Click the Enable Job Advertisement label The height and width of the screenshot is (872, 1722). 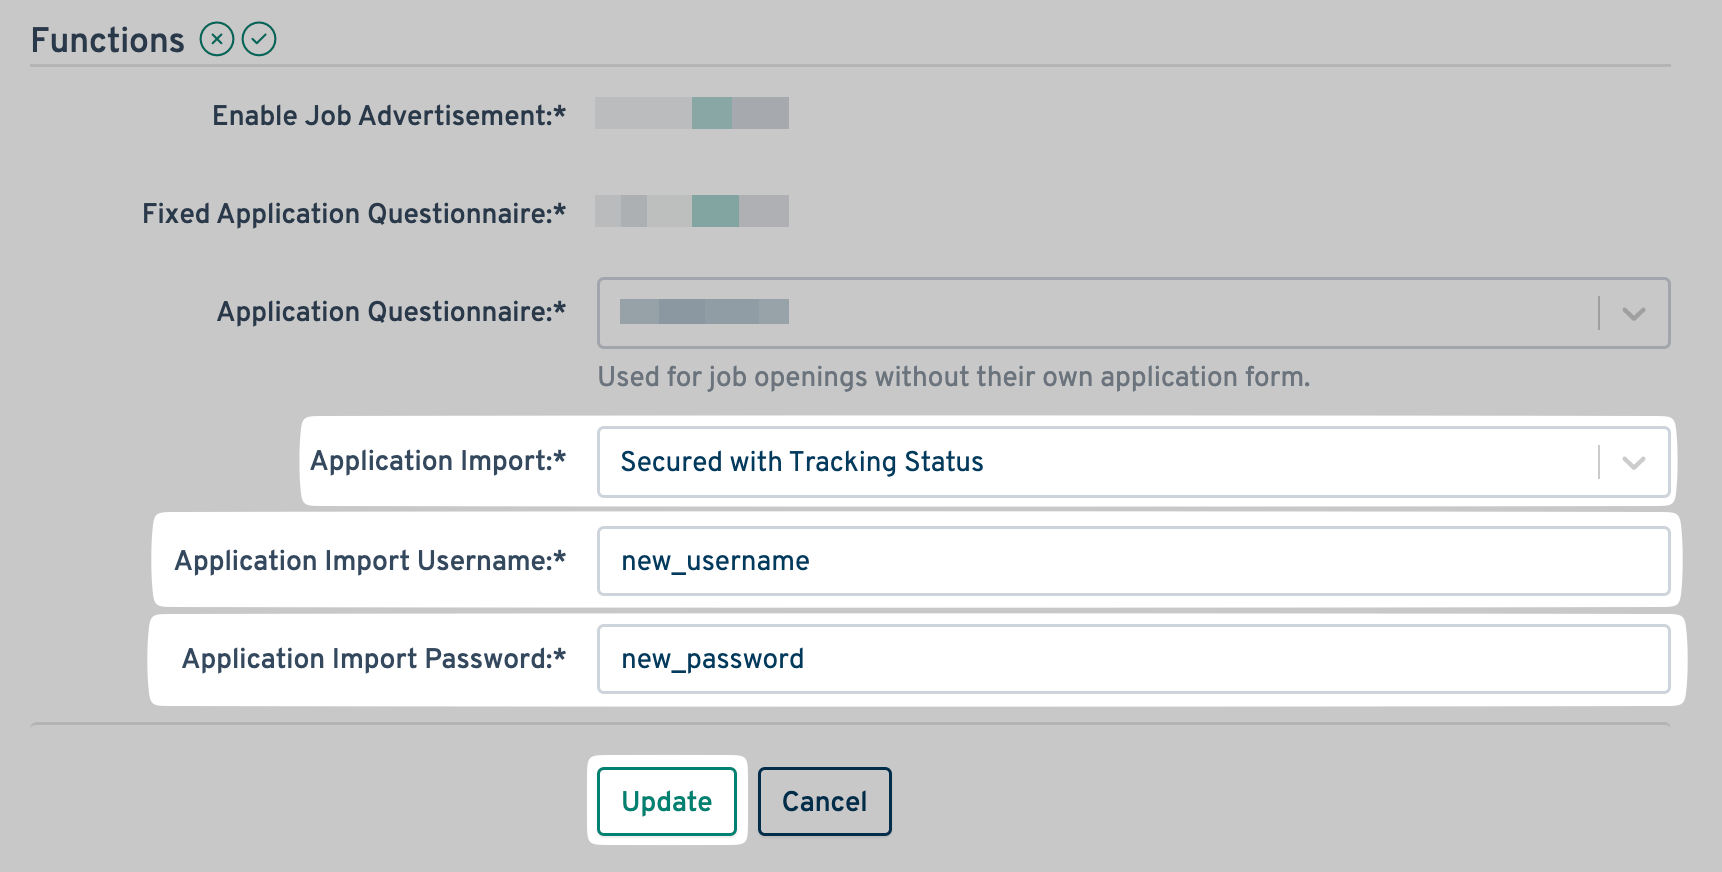389,116
